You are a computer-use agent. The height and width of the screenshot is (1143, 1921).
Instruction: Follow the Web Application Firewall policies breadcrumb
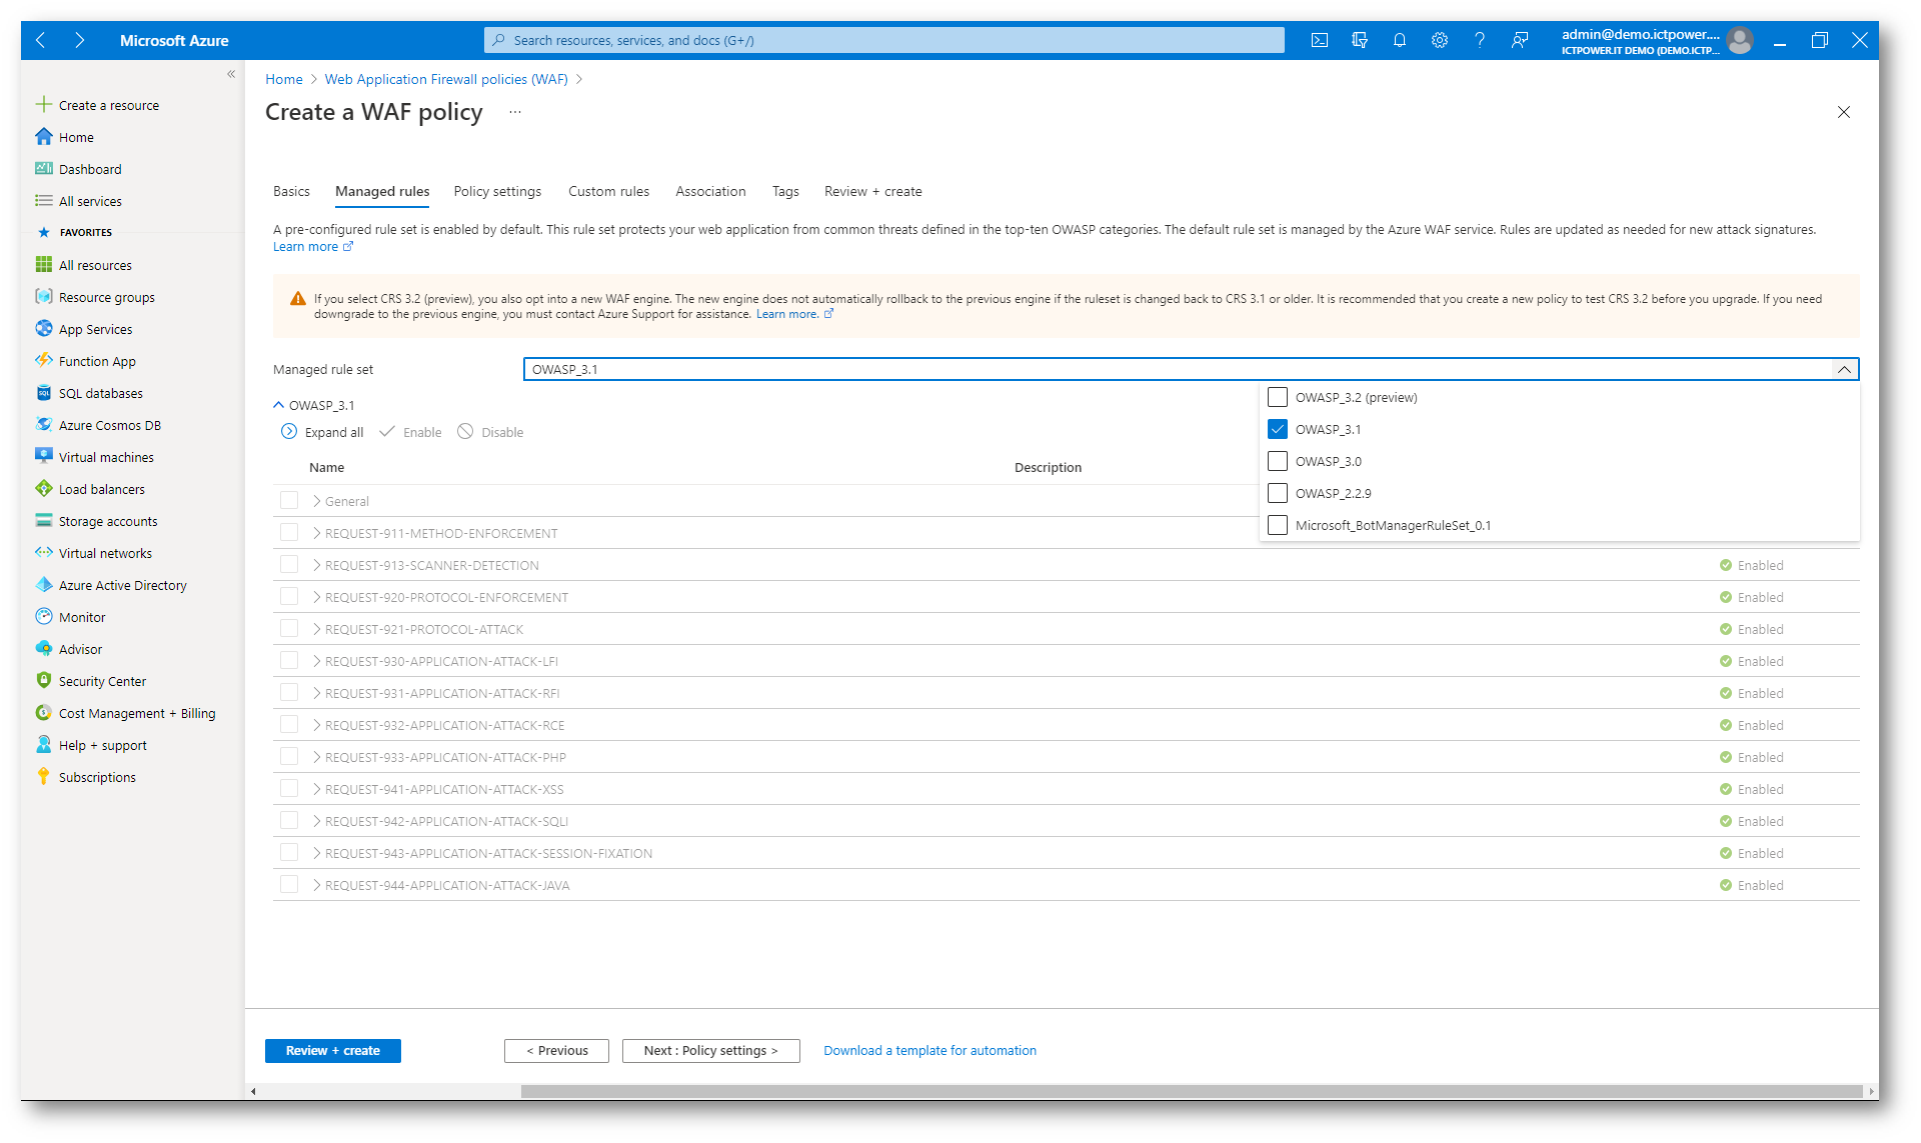446,79
